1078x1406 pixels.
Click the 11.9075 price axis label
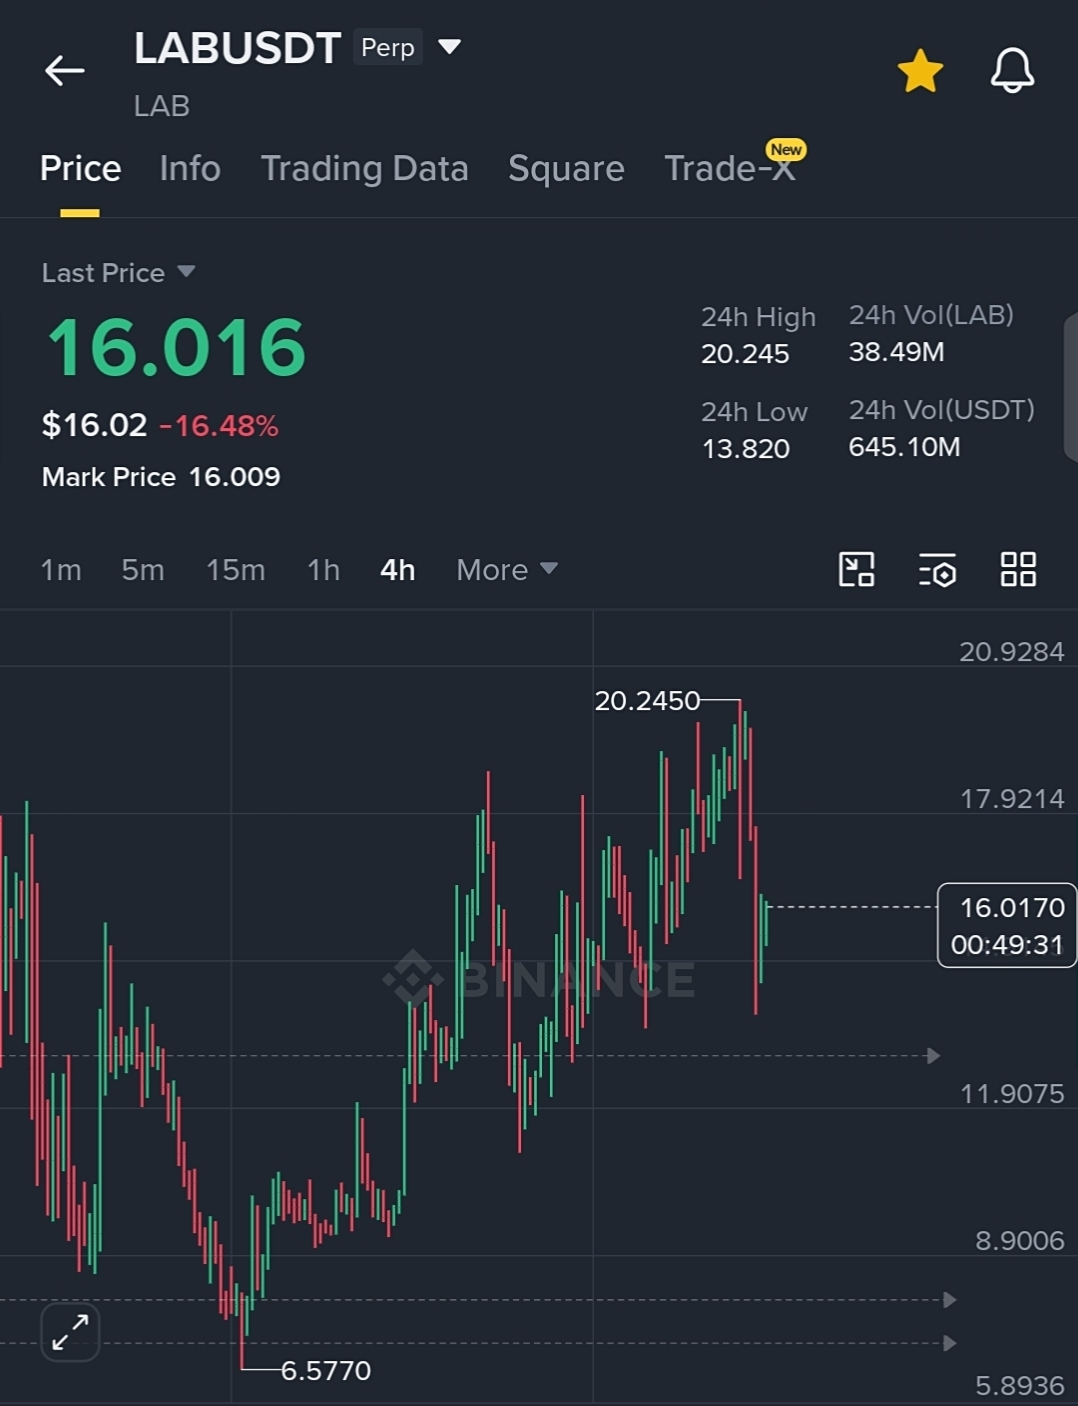[x=1012, y=1094]
